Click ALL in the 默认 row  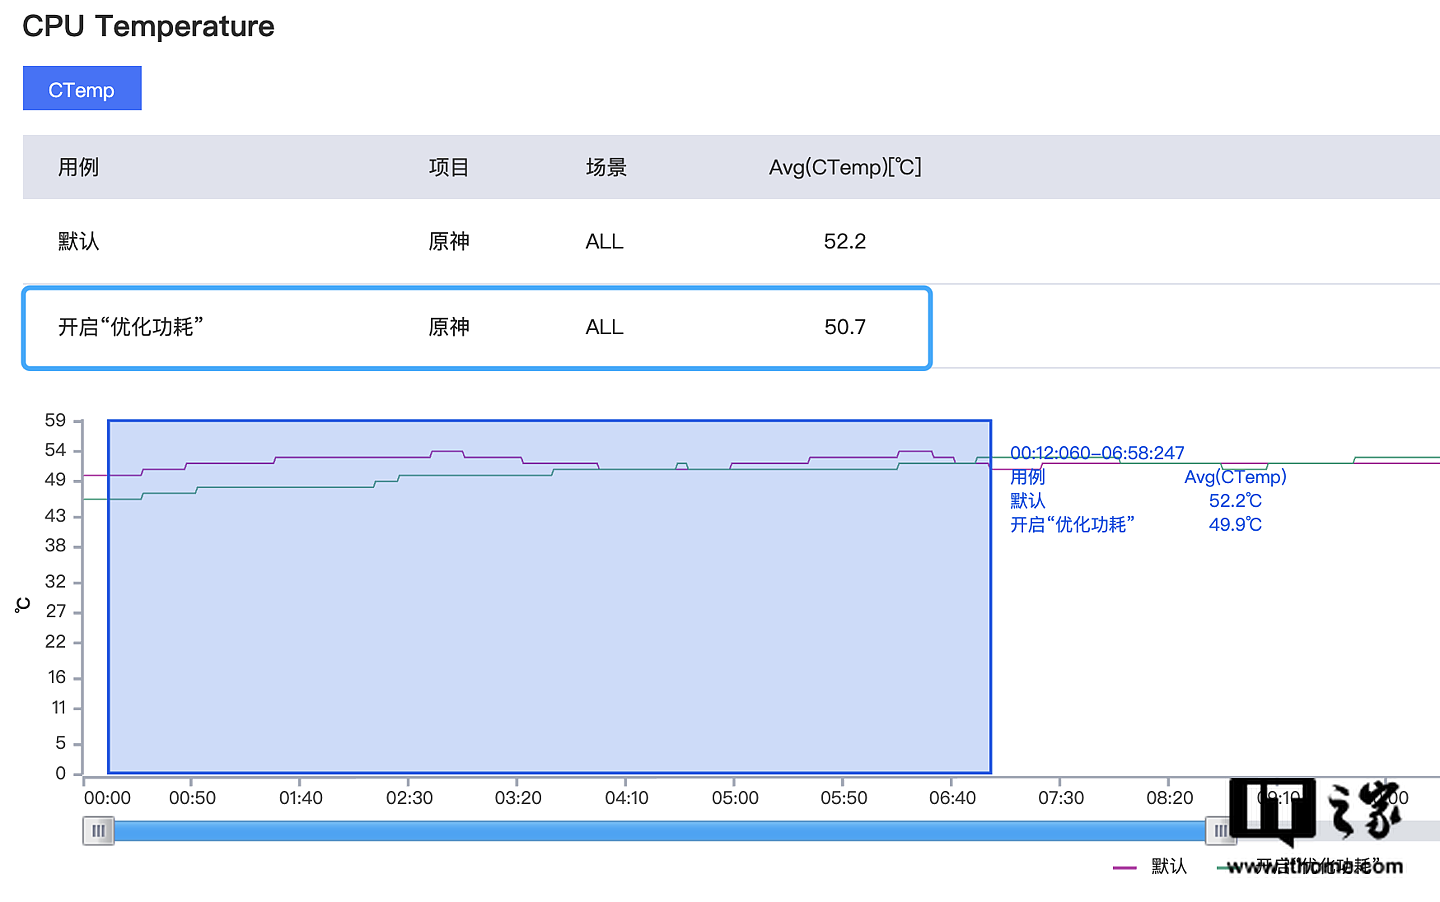604,241
